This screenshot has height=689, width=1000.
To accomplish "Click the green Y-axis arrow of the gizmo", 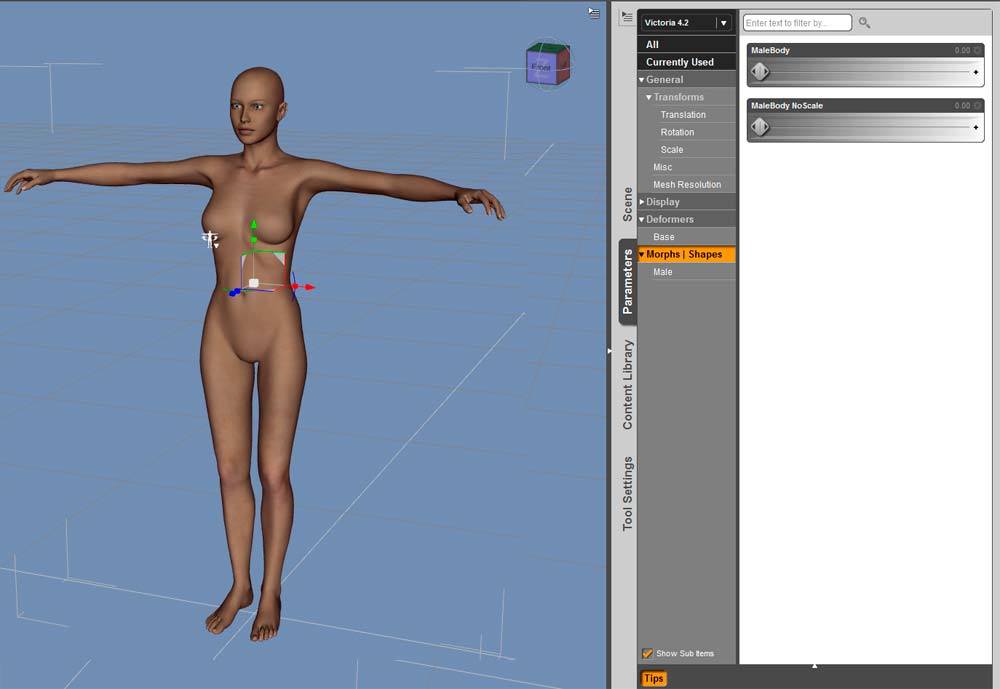I will point(254,226).
